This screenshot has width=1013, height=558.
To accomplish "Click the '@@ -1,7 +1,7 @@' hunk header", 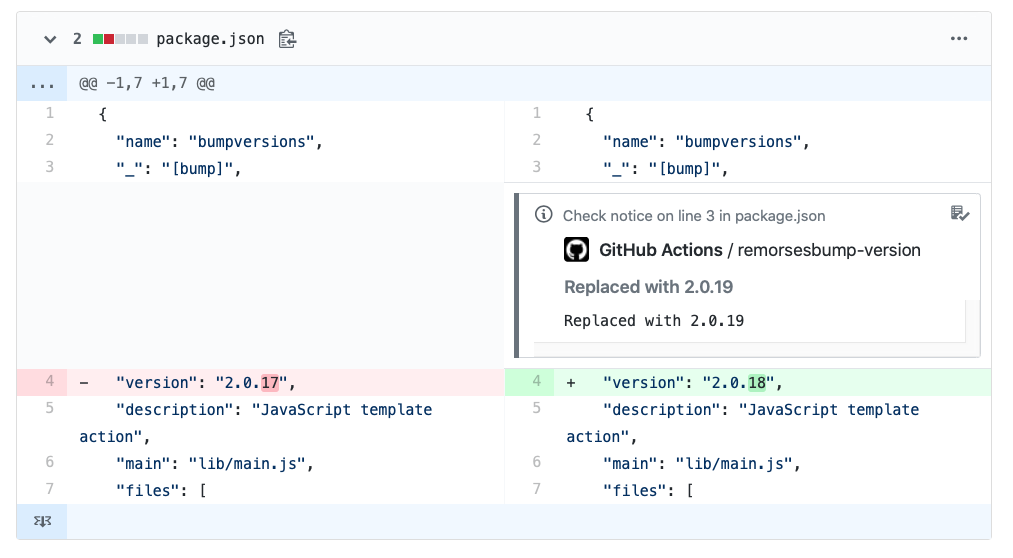I will pyautogui.click(x=147, y=84).
